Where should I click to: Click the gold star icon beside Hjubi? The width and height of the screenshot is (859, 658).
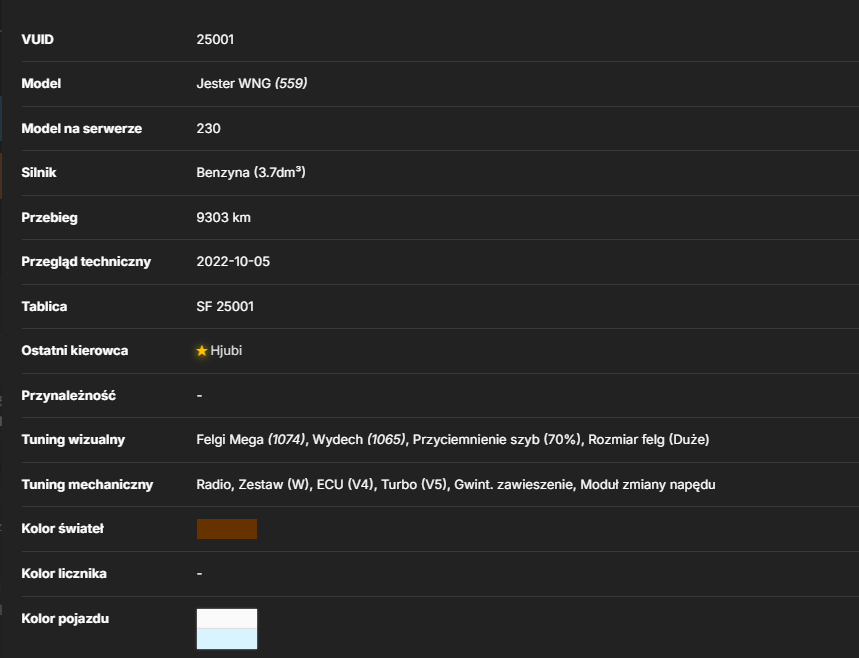(202, 351)
